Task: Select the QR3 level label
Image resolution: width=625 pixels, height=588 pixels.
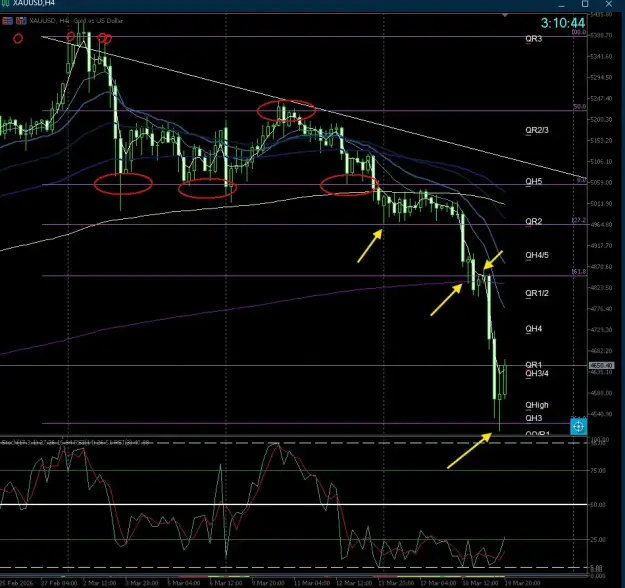Action: (x=533, y=39)
